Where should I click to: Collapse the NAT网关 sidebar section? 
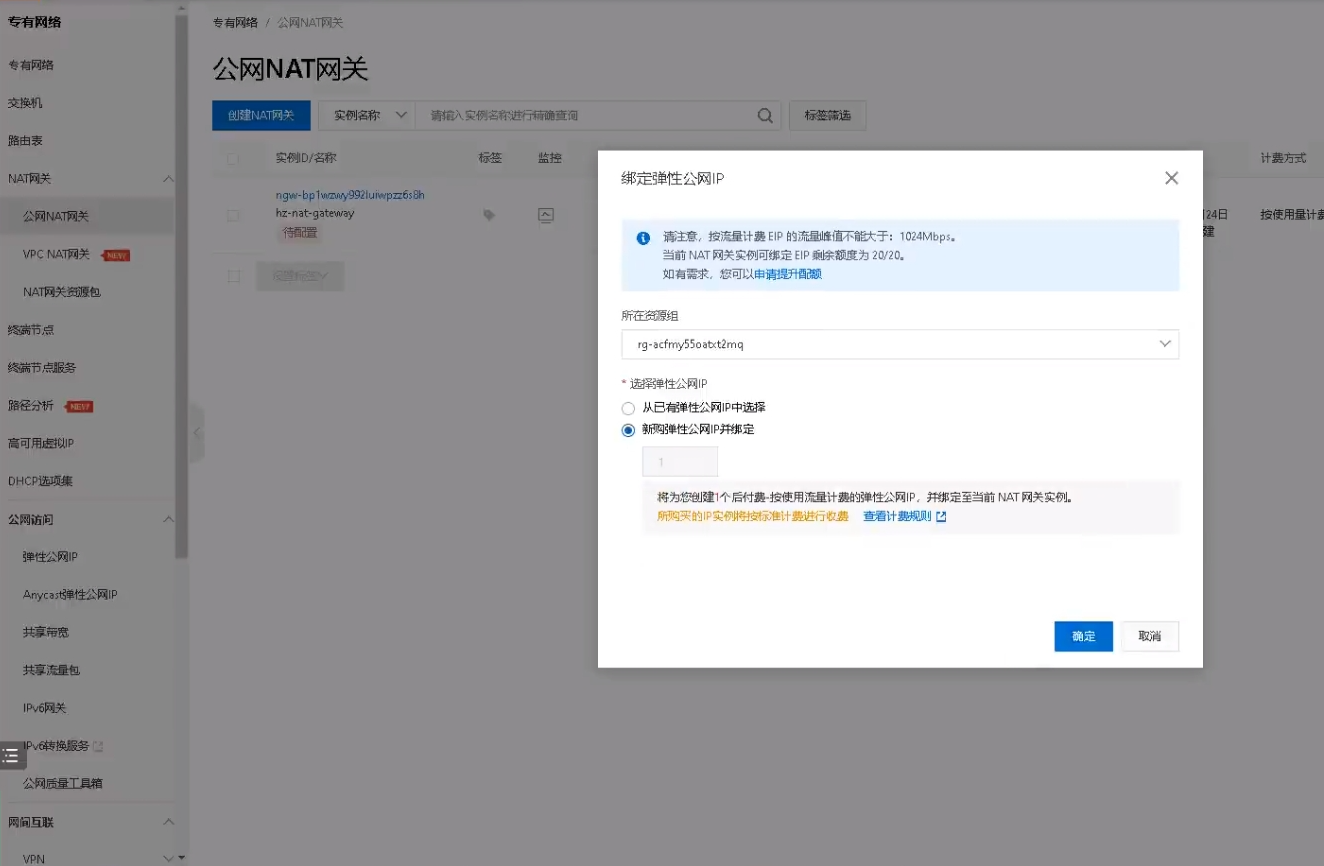point(168,179)
